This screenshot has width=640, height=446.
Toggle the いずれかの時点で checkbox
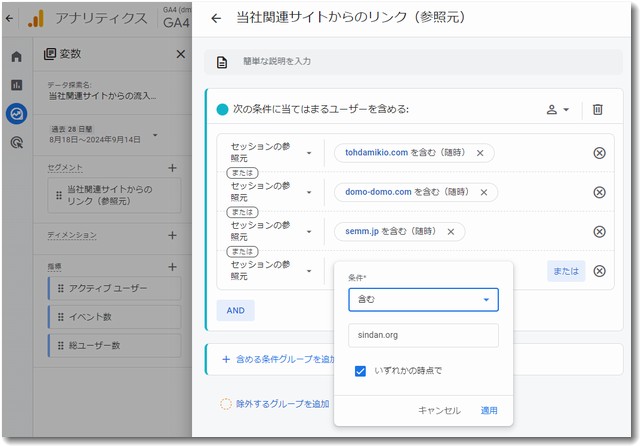click(x=361, y=371)
